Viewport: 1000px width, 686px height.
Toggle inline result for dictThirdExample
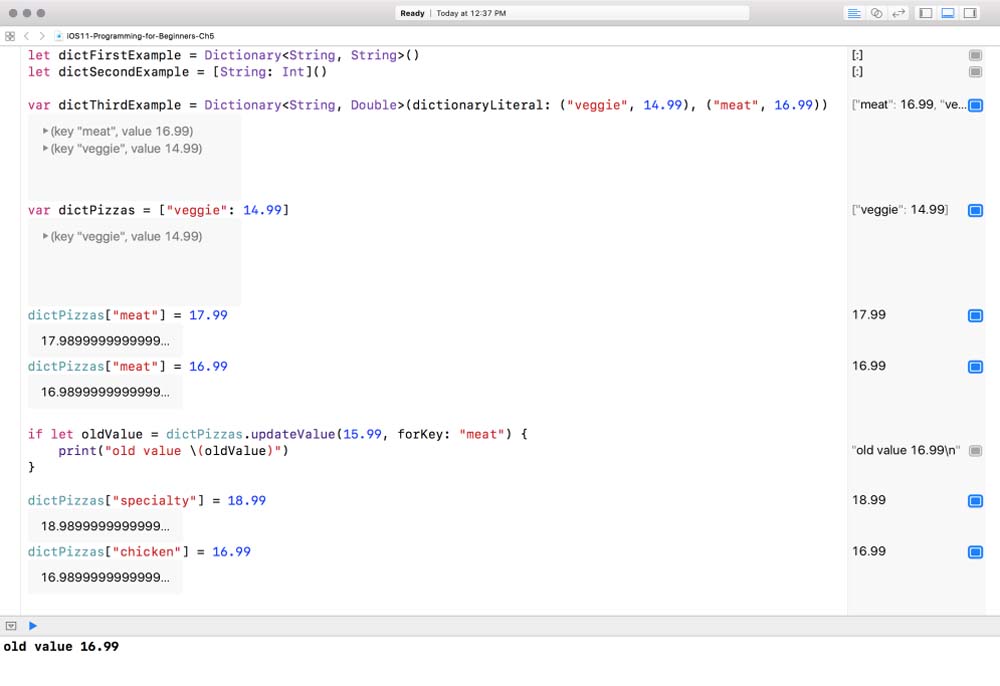975,105
